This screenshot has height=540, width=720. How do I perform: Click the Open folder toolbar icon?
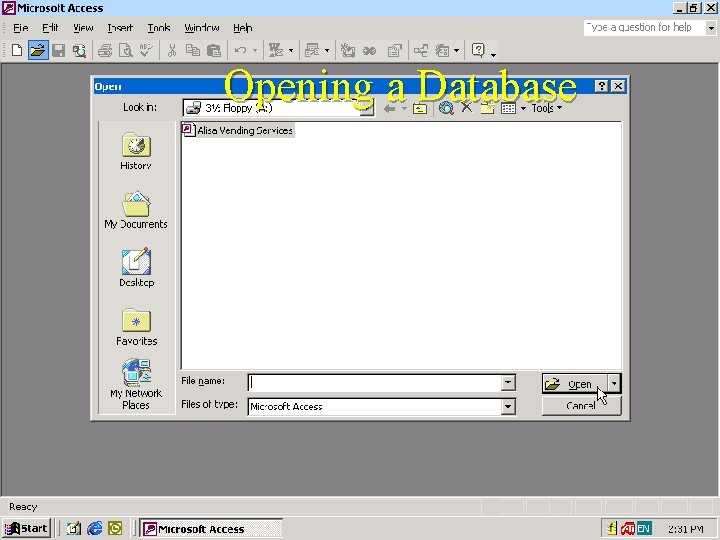pyautogui.click(x=38, y=50)
